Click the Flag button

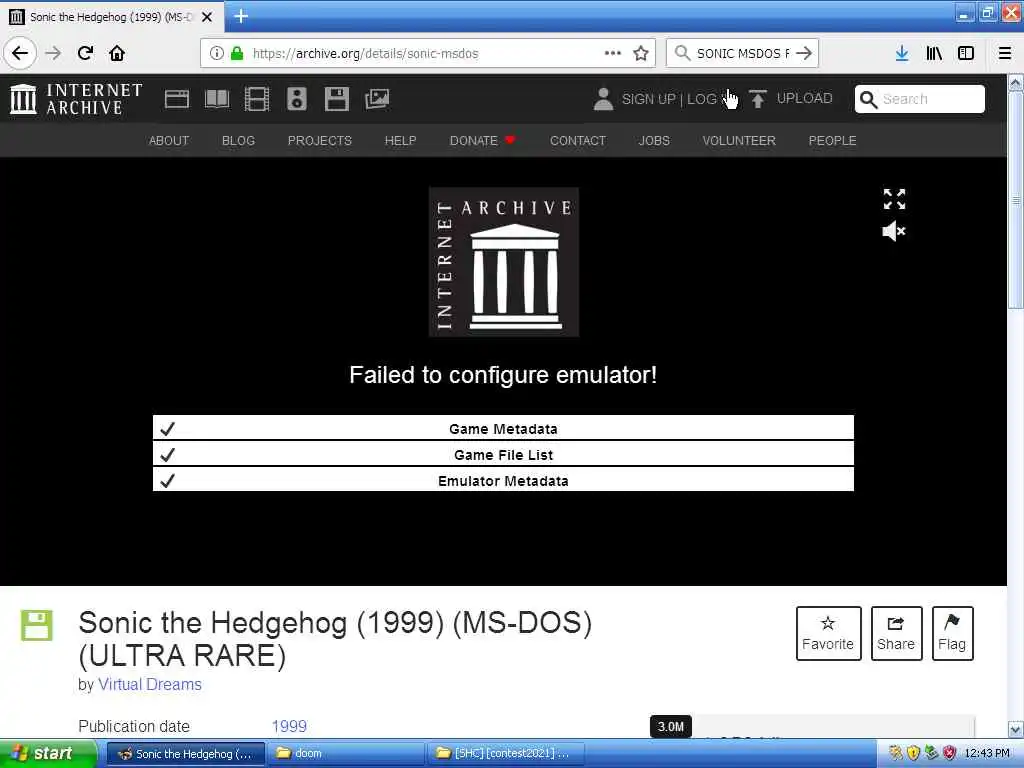tap(952, 633)
